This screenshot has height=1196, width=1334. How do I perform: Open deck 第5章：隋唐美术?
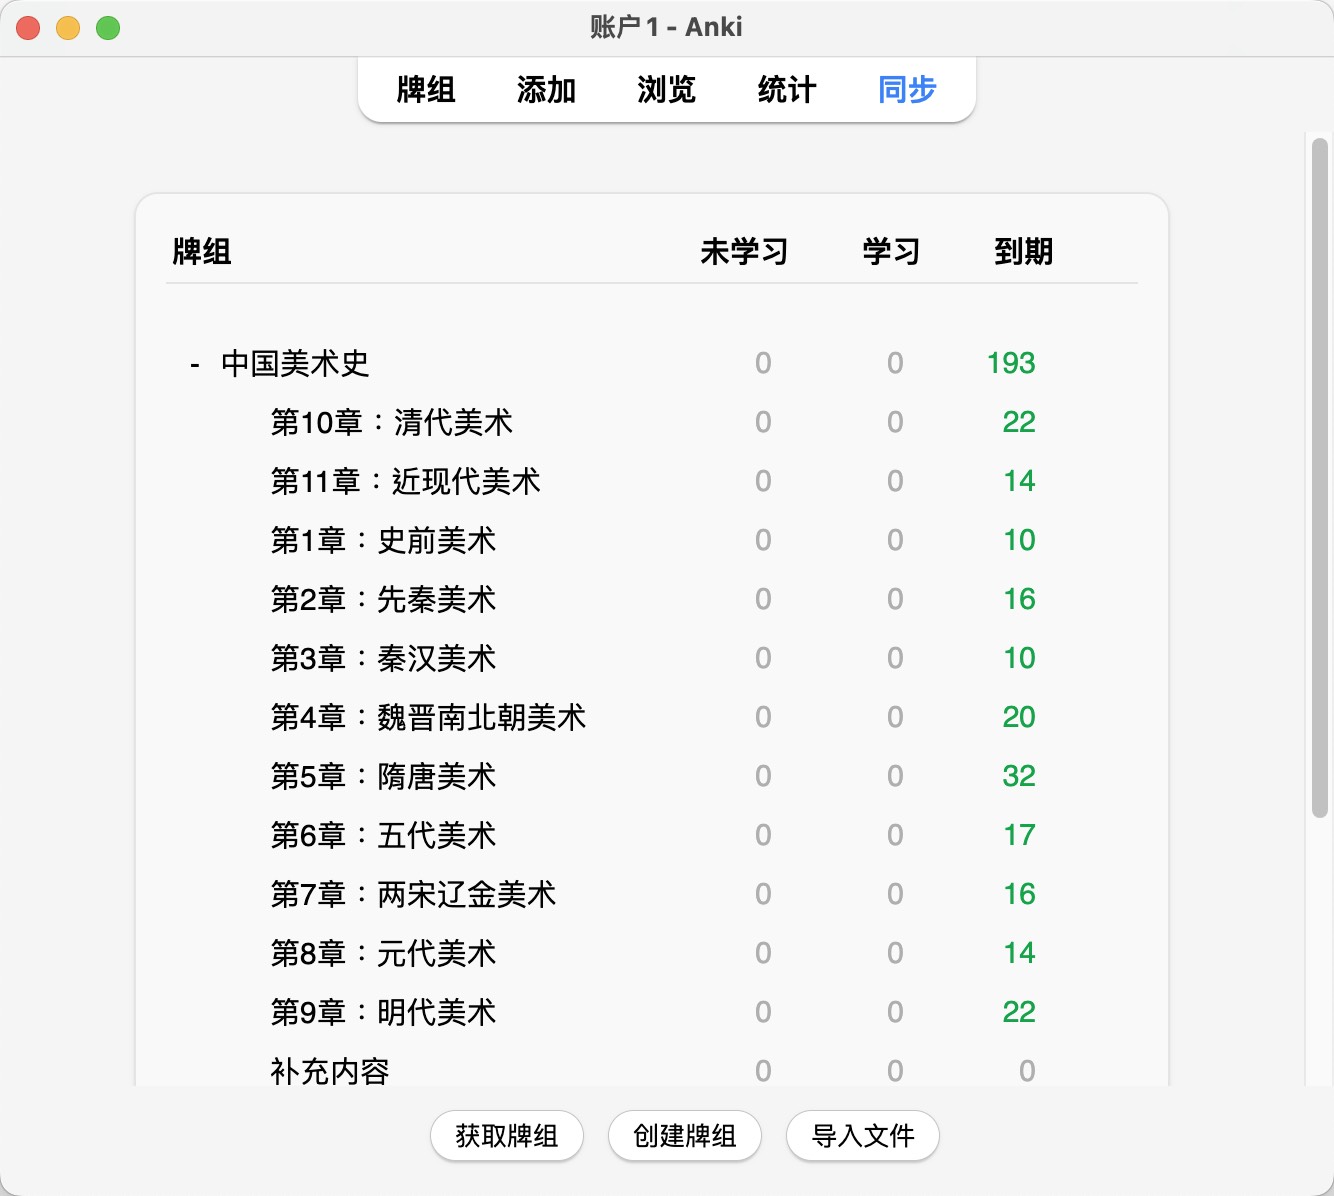coord(383,777)
